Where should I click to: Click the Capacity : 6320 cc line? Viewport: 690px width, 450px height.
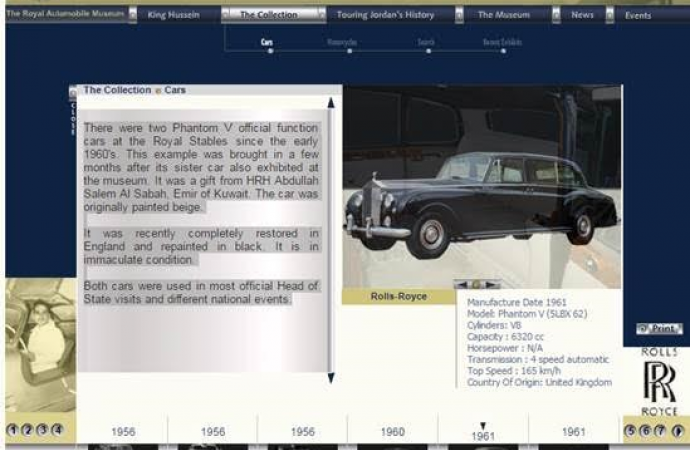[505, 337]
